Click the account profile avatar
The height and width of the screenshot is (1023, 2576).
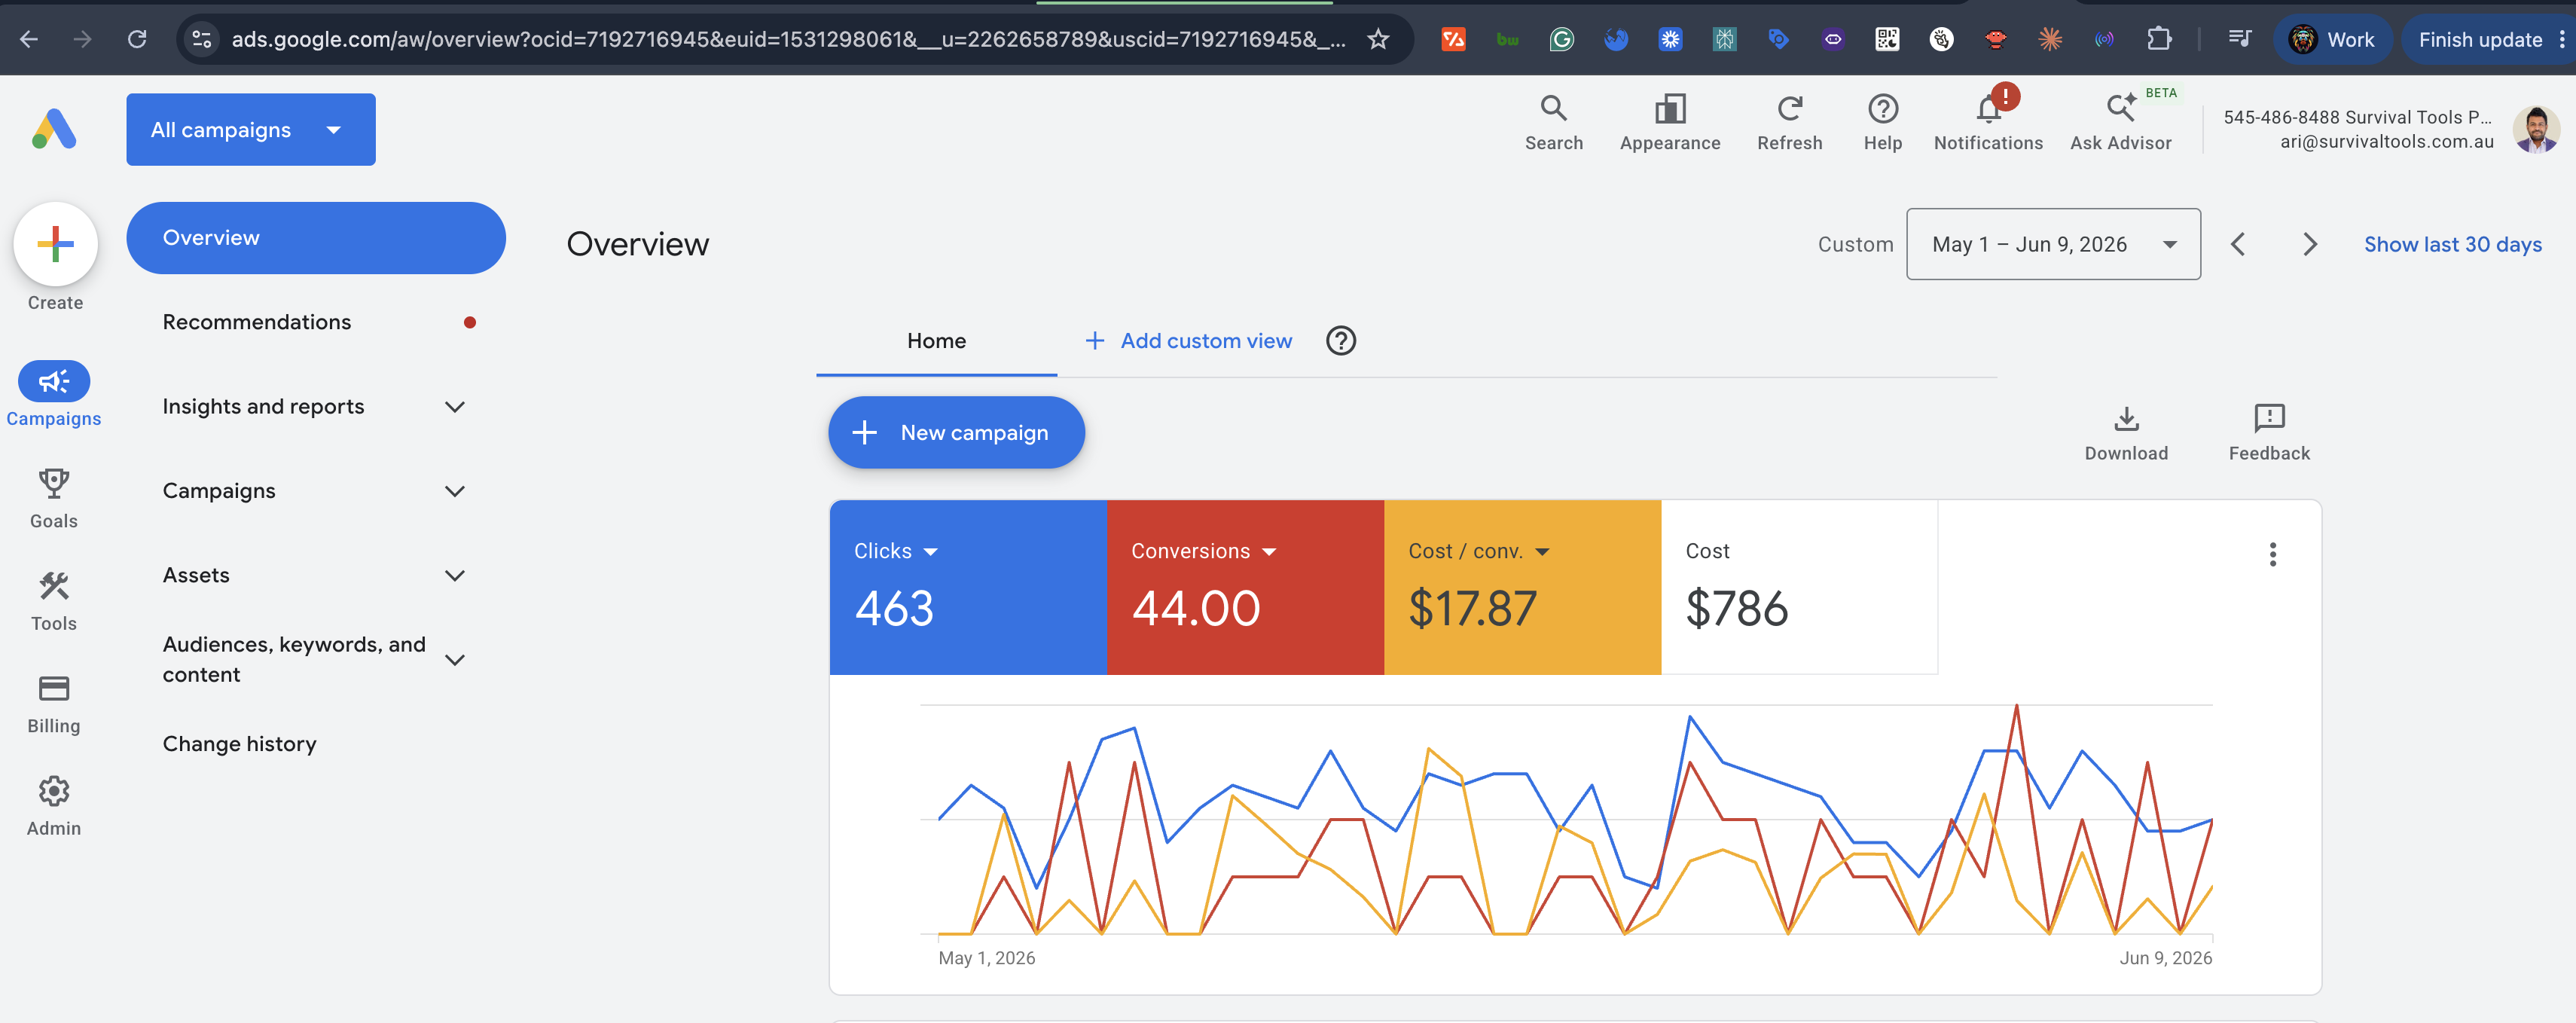[2536, 129]
